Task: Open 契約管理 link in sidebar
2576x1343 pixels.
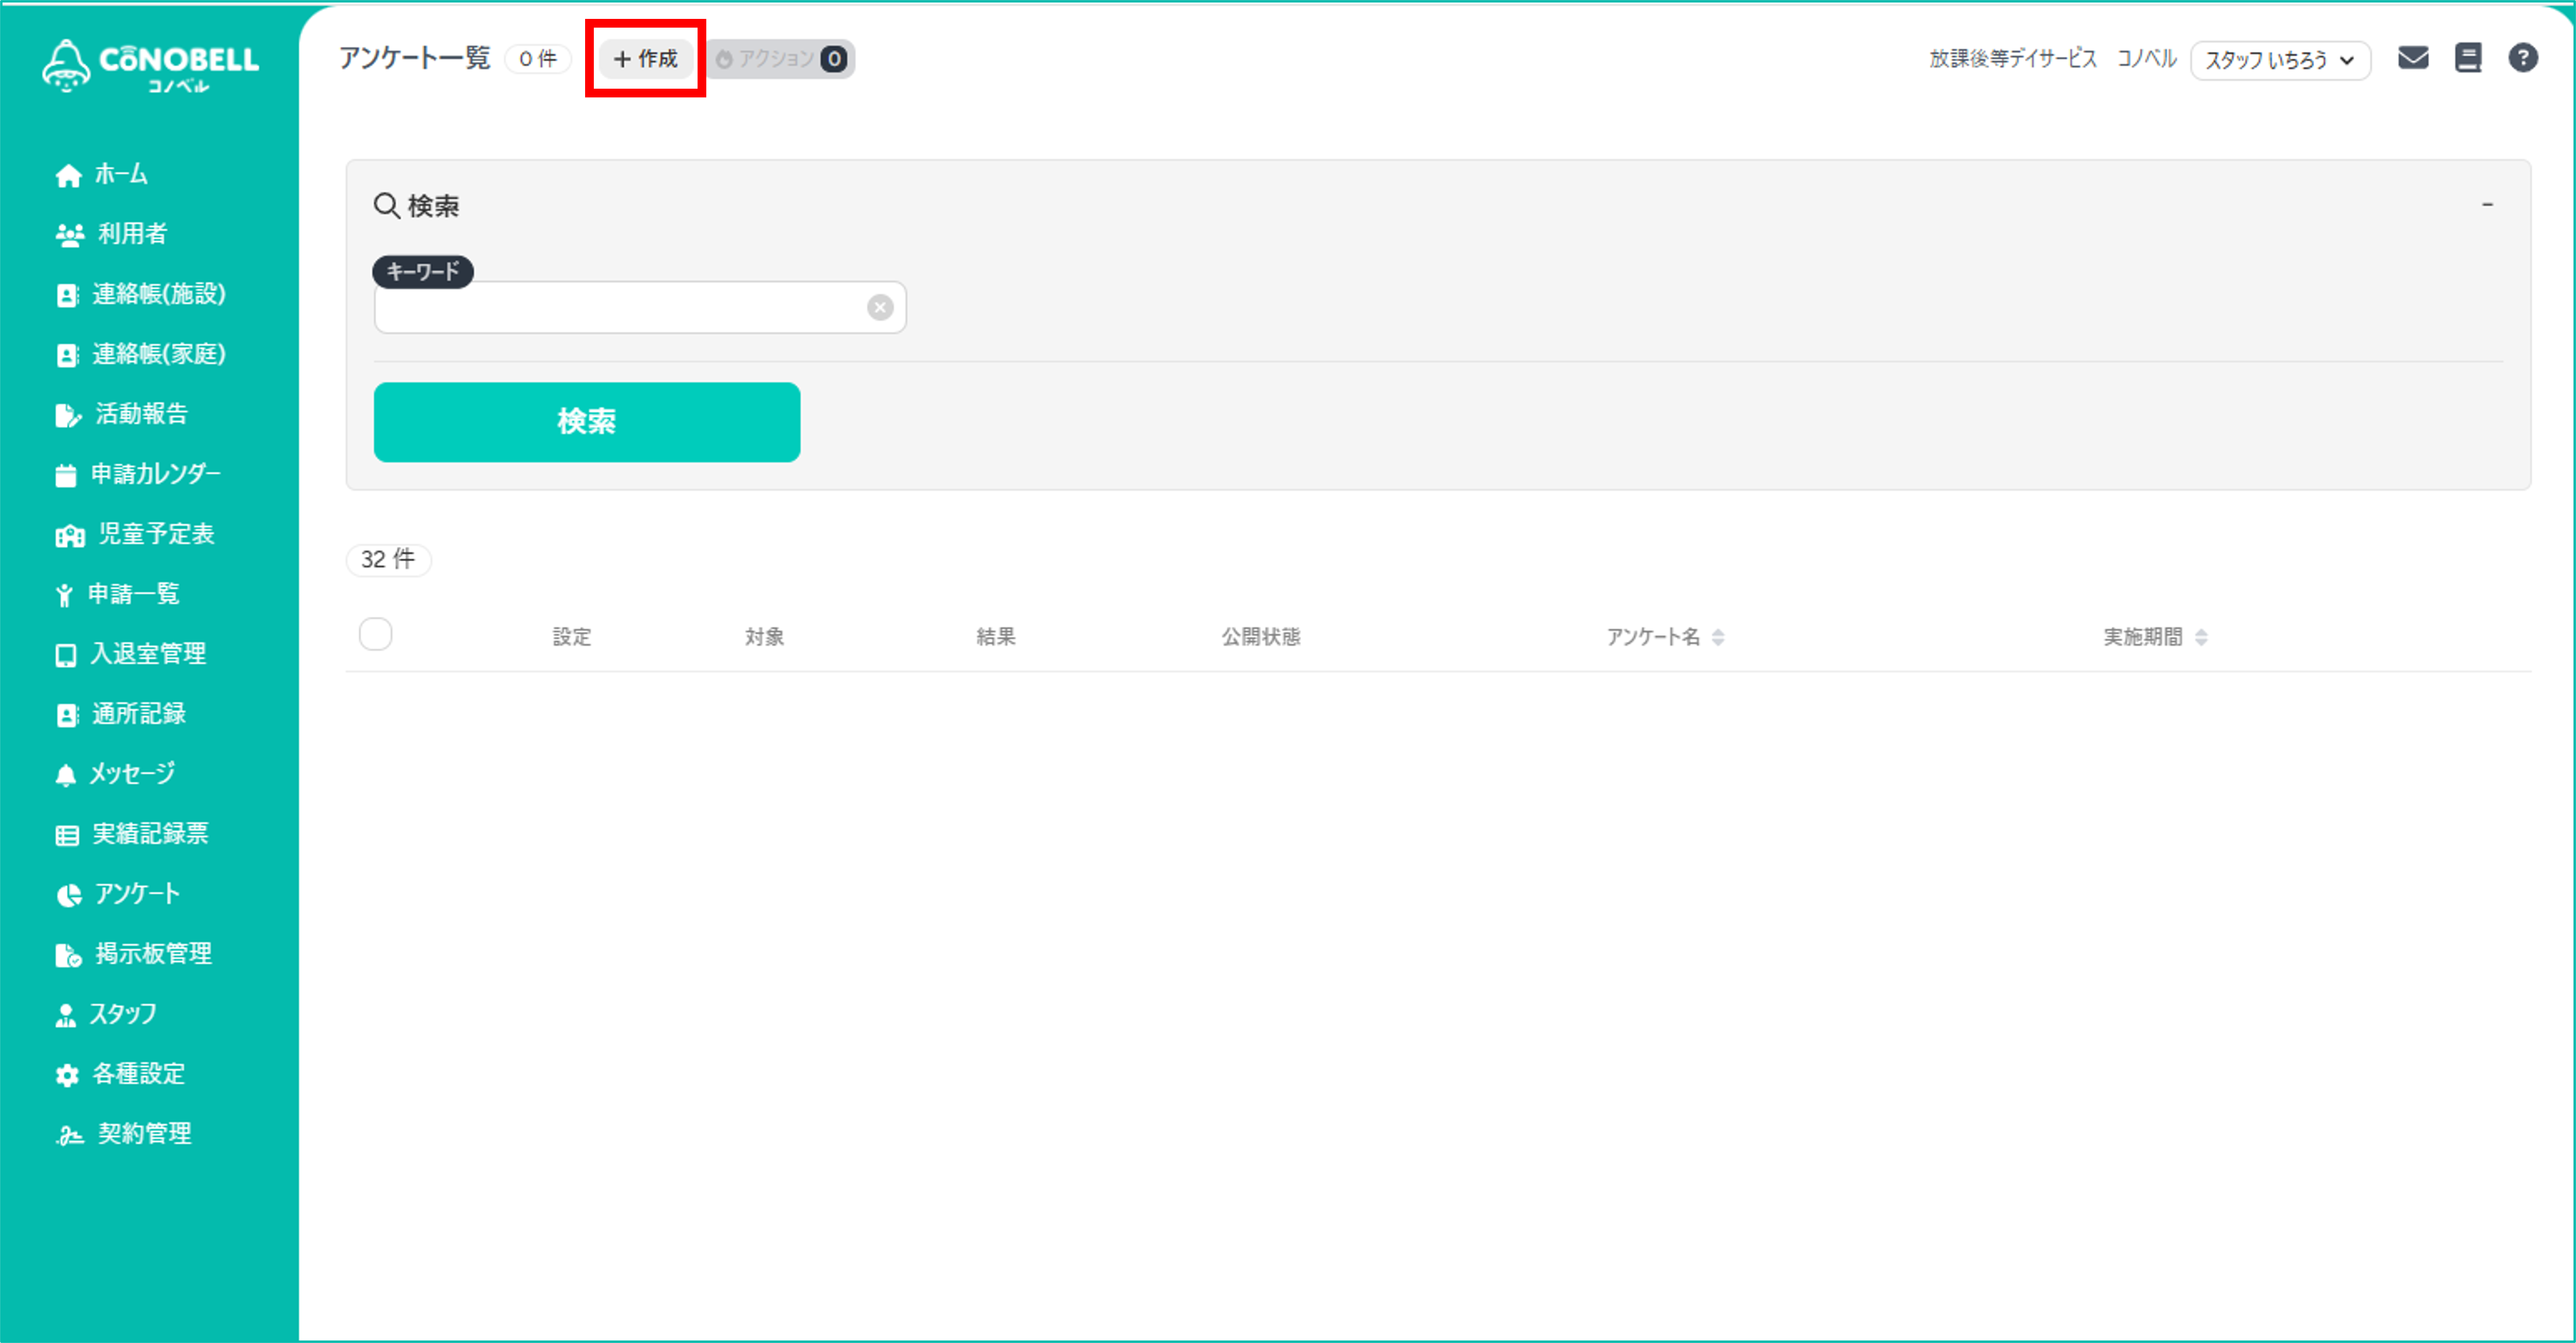Action: coord(144,1134)
